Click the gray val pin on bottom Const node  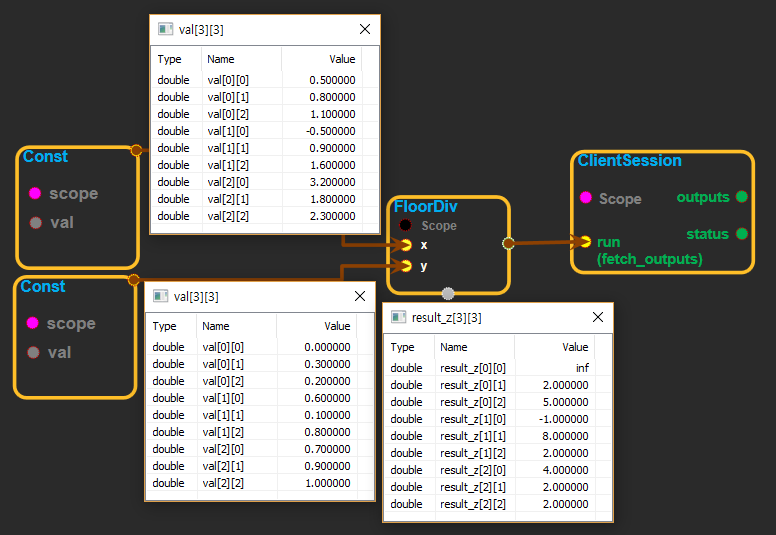pyautogui.click(x=32, y=352)
